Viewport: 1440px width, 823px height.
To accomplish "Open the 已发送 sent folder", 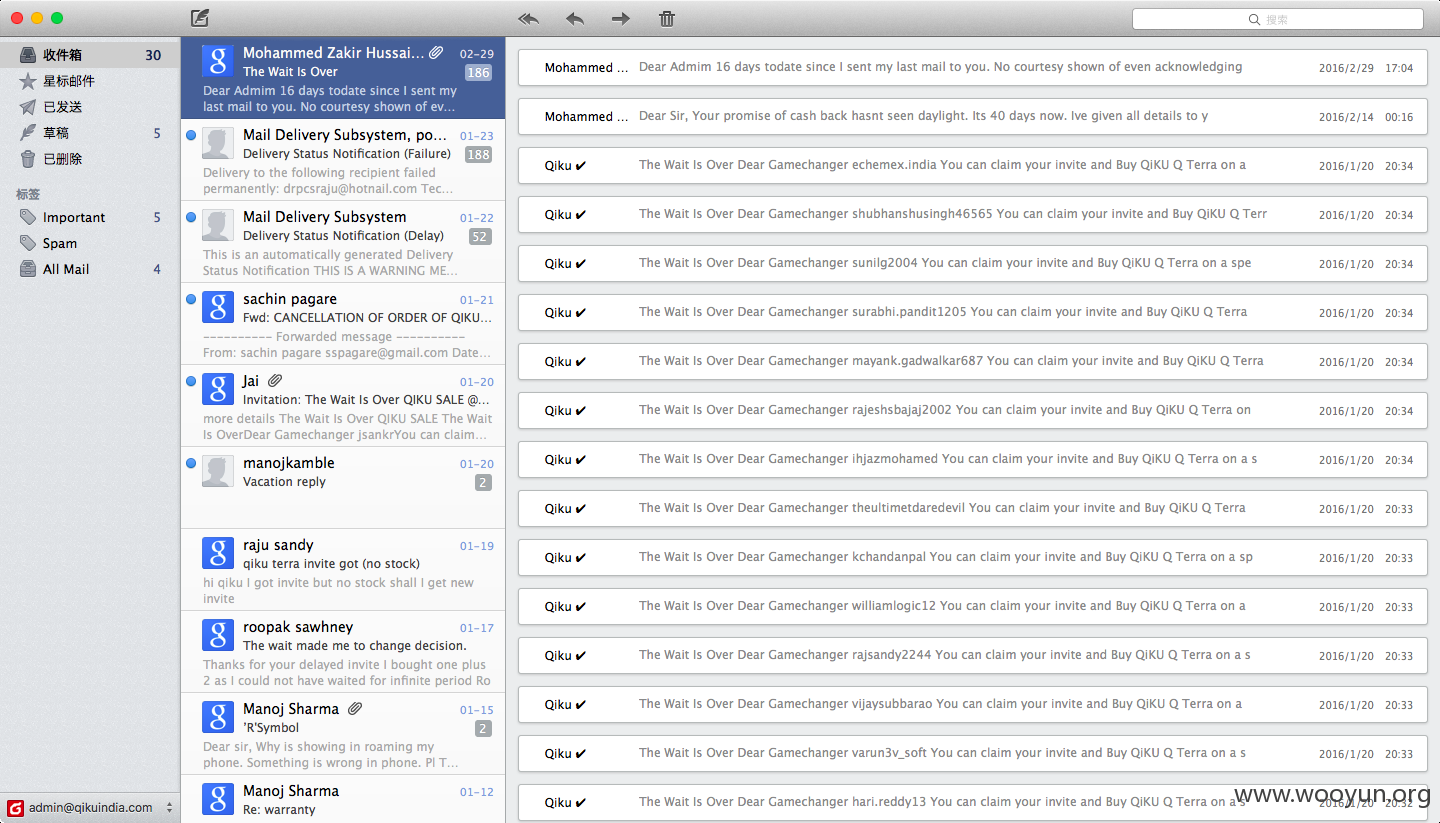I will click(90, 107).
